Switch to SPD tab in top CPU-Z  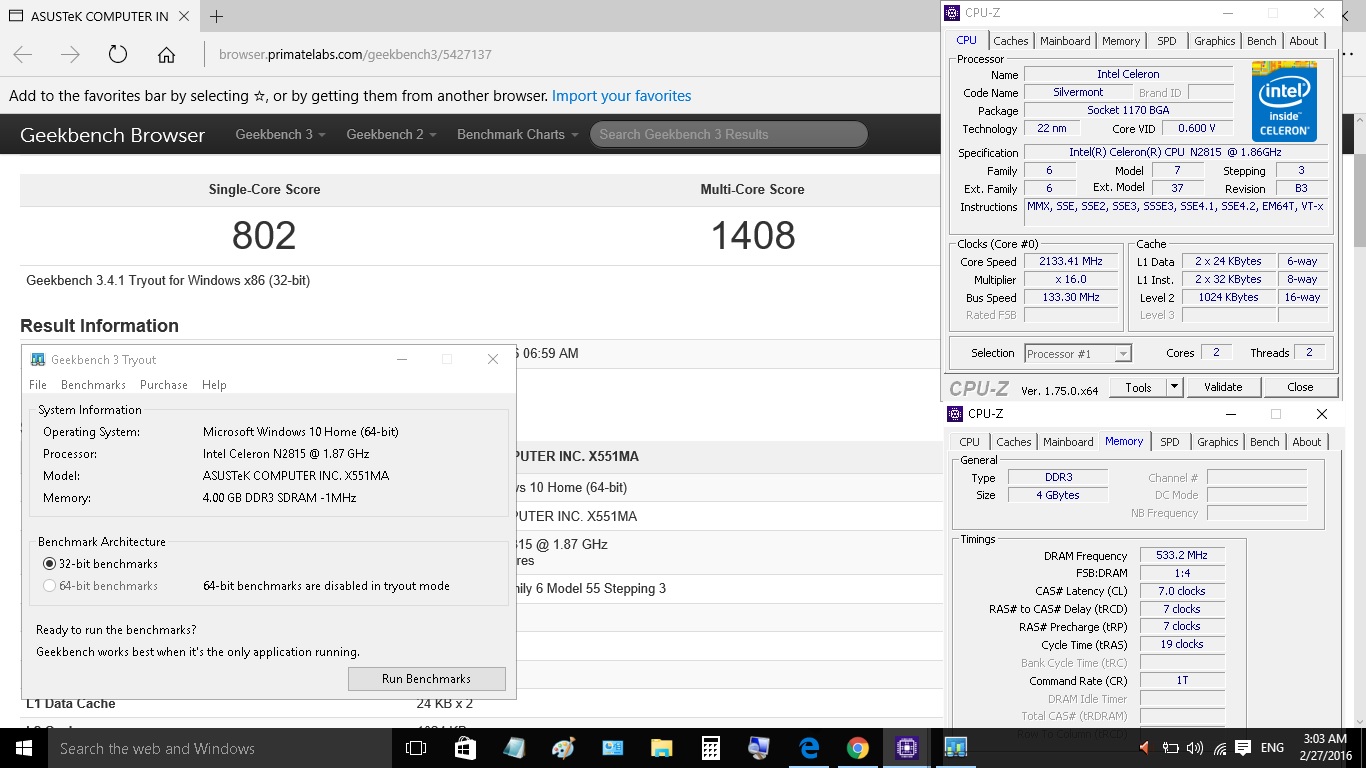pos(1167,41)
